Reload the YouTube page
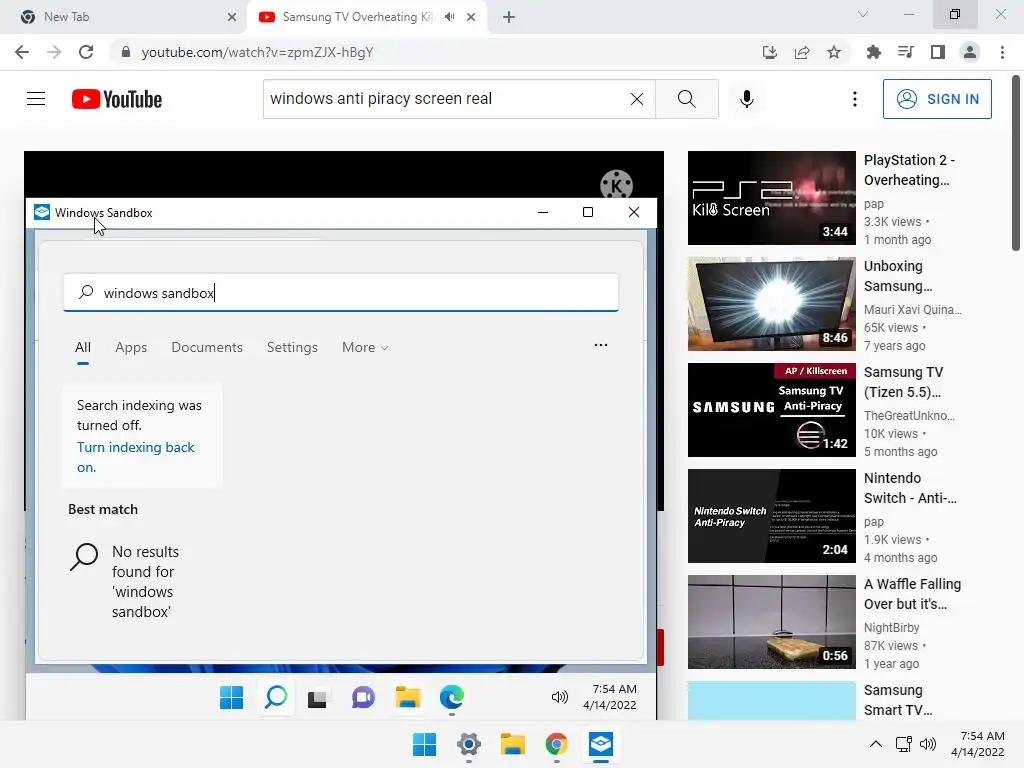 point(86,52)
